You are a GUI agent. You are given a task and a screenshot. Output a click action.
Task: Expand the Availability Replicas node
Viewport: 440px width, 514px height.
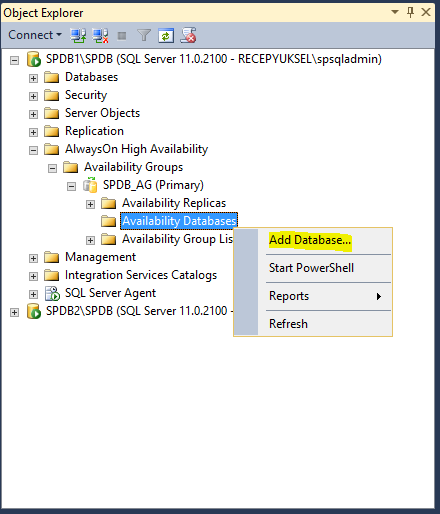pyautogui.click(x=90, y=204)
